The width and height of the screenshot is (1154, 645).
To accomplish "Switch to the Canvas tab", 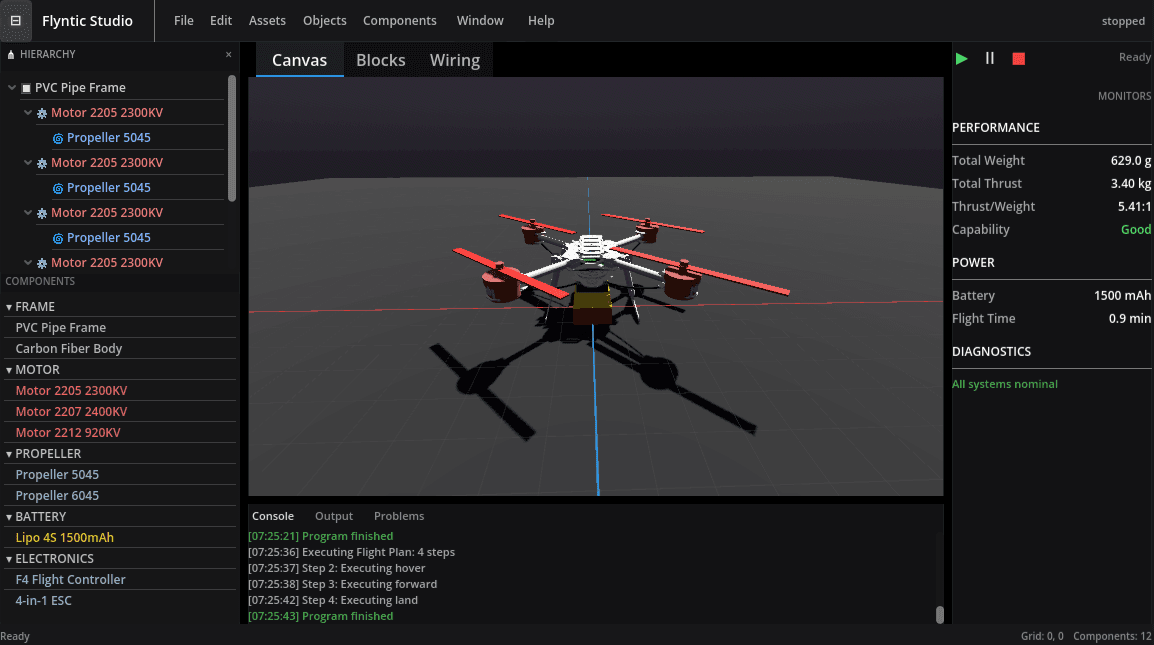I will click(300, 60).
